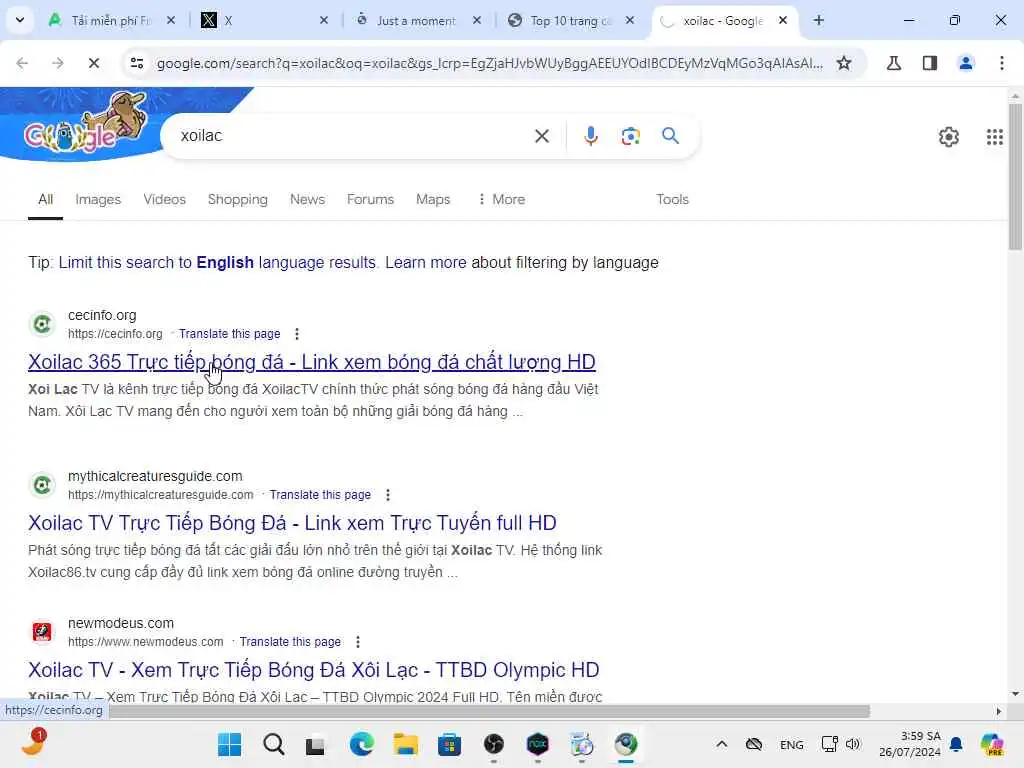Select the Images results tab
This screenshot has width=1024, height=768.
pyautogui.click(x=98, y=199)
